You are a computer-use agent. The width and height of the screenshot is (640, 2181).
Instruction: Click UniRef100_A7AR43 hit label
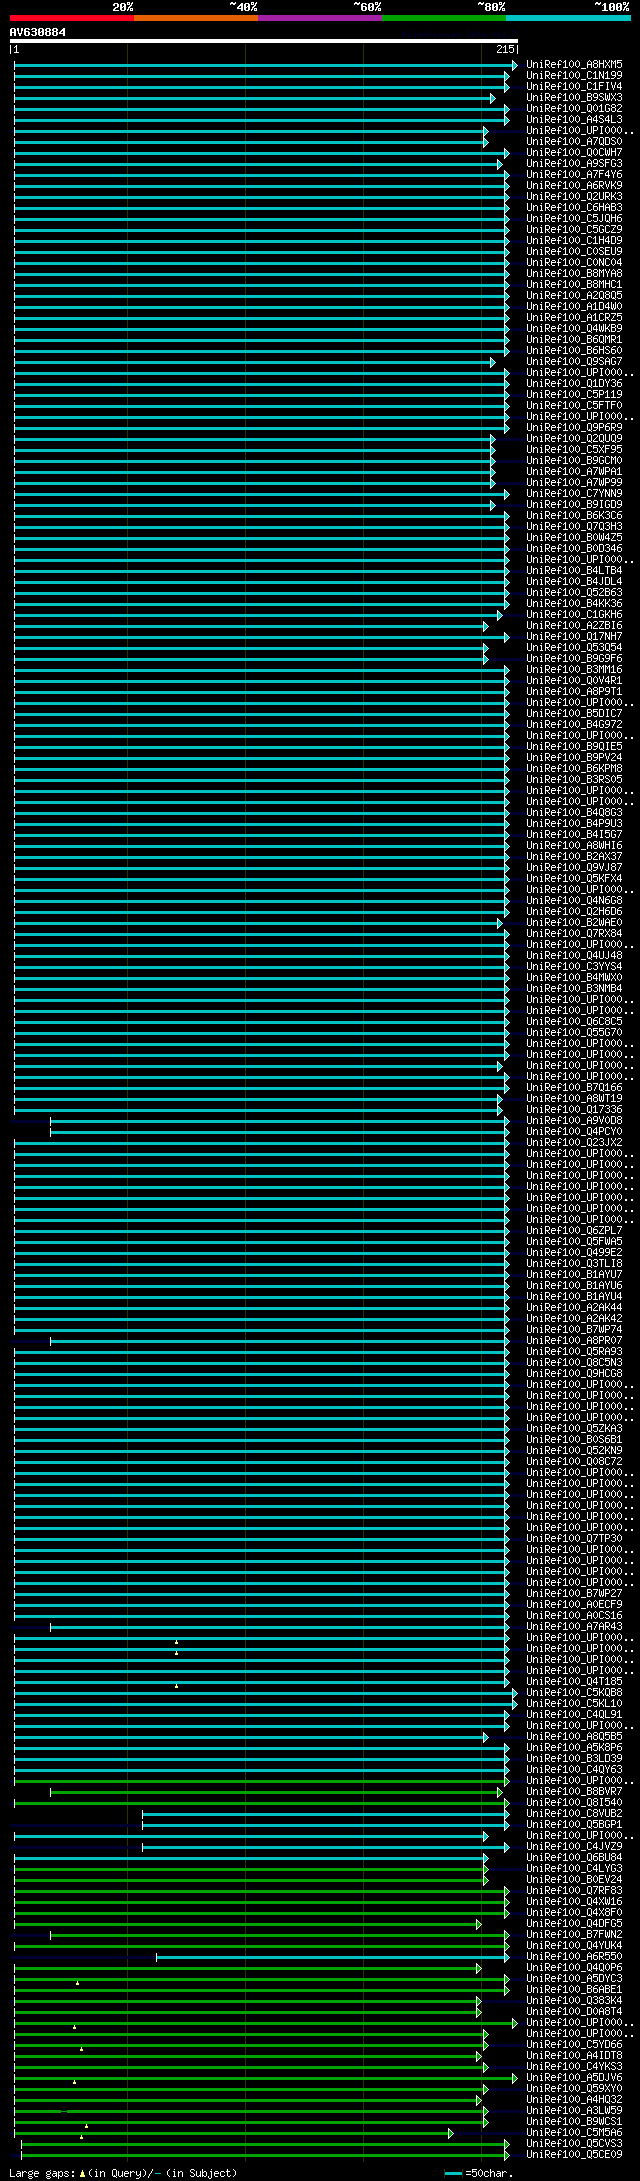[x=574, y=1626]
